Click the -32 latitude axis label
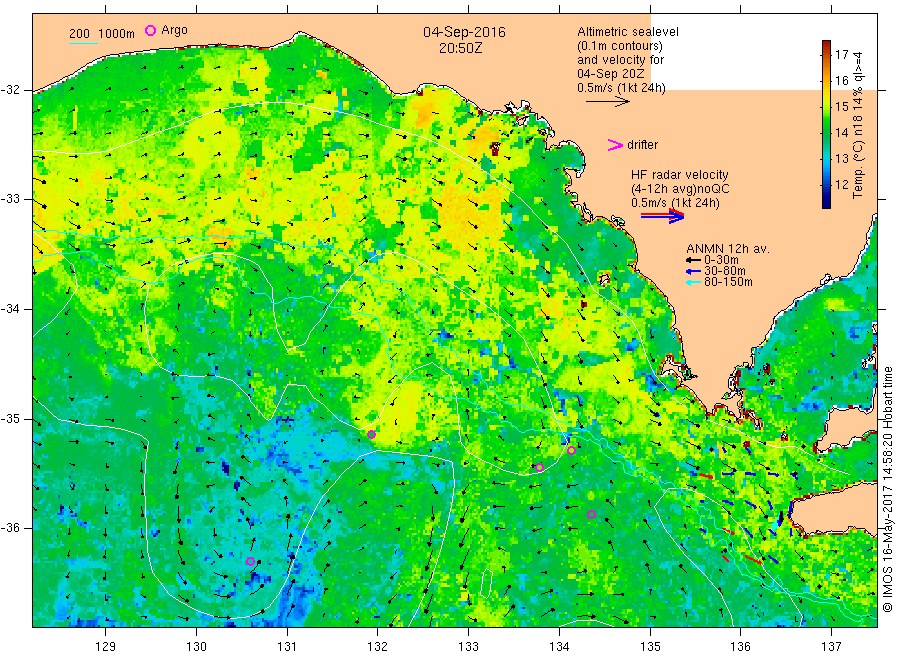Screen dimensions: 900x660 tap(10, 90)
